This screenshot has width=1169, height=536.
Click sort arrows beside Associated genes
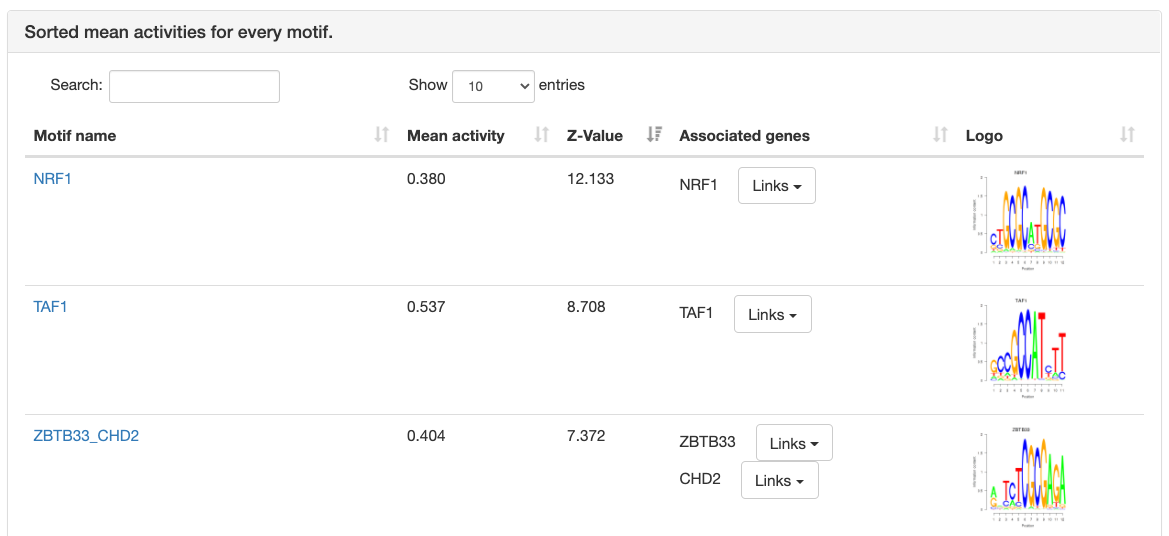click(940, 135)
